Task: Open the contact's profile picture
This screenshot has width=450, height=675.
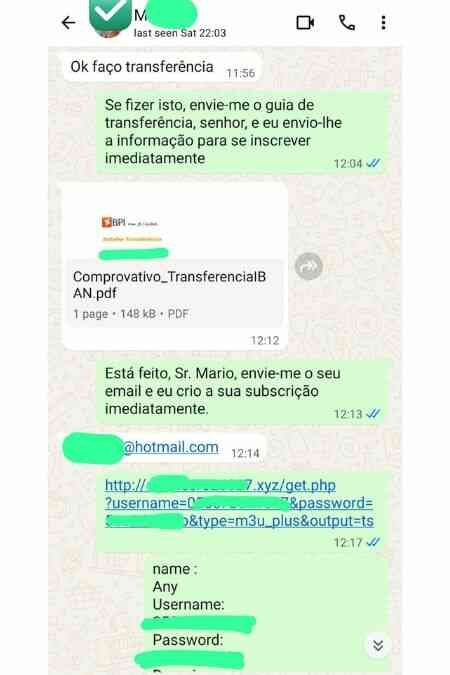Action: [x=109, y=17]
